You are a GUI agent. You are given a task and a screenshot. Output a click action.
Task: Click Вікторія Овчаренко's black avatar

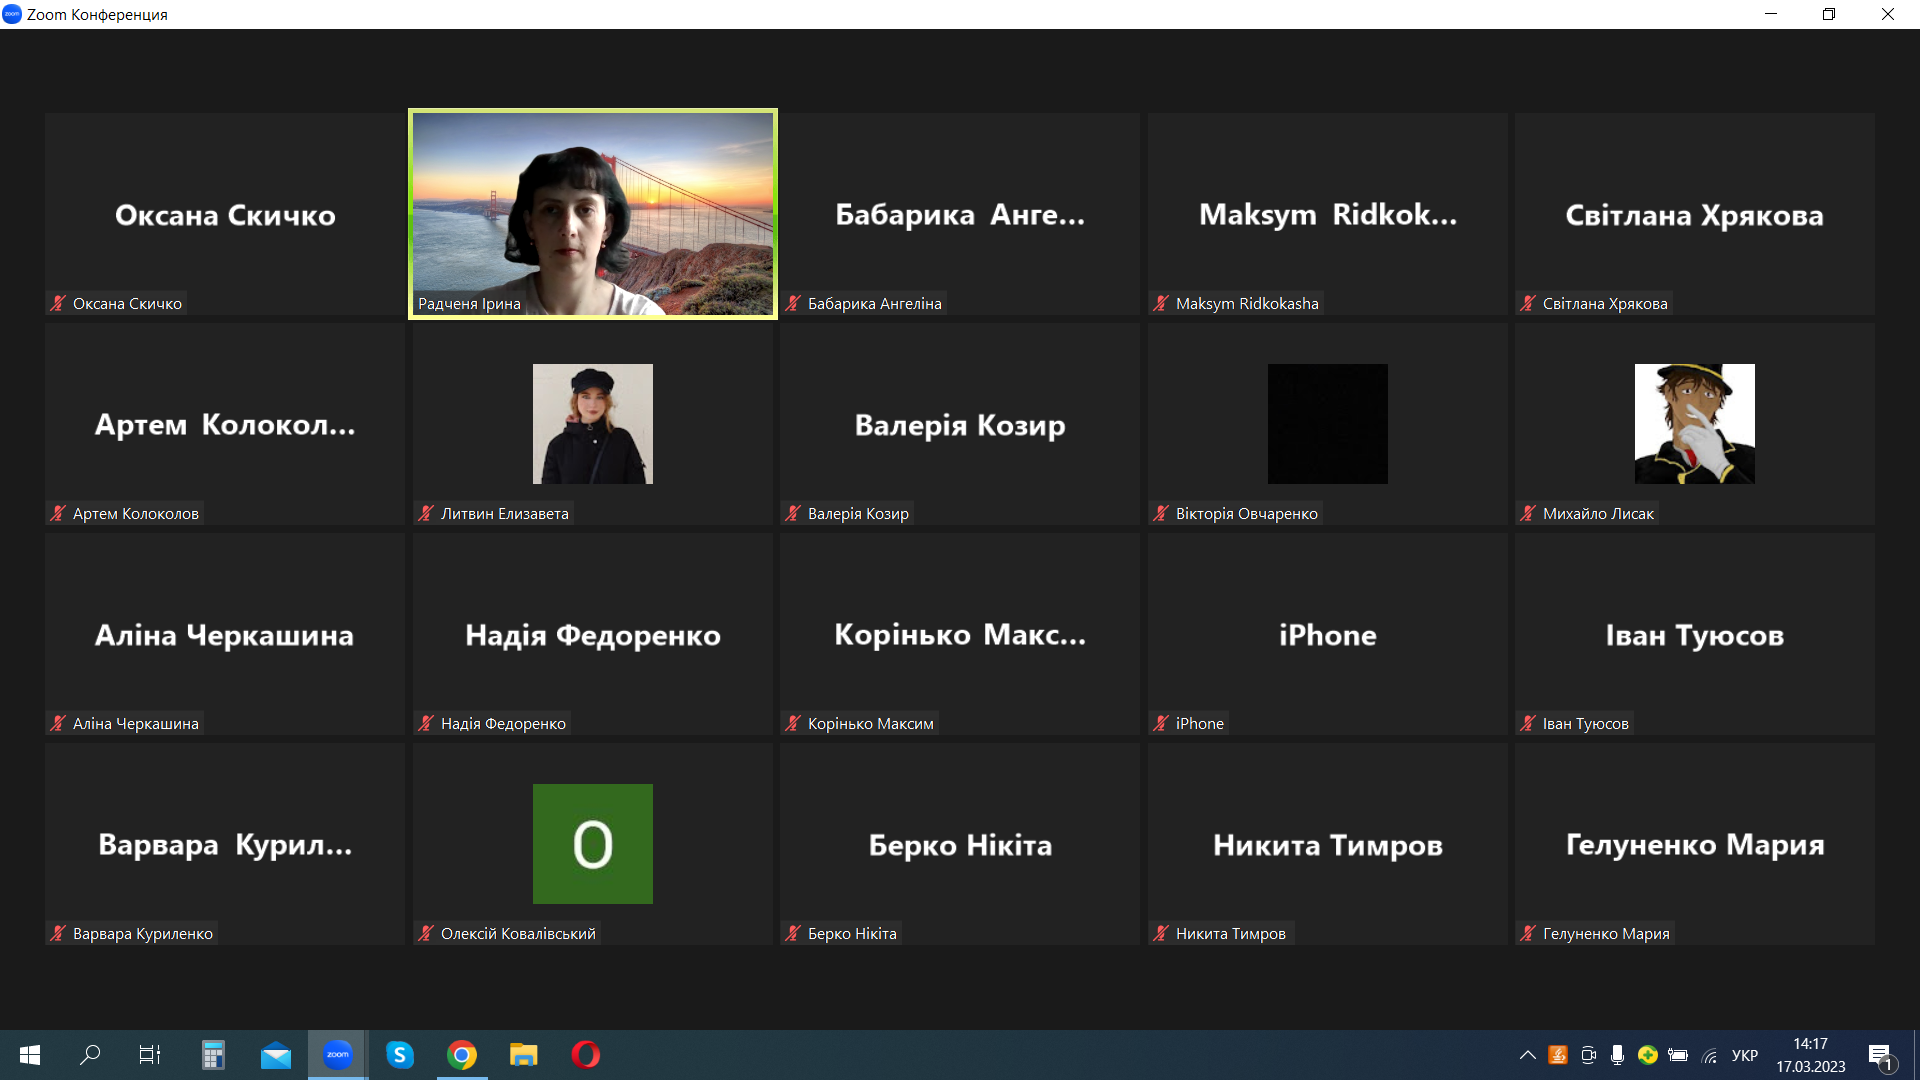(1328, 424)
